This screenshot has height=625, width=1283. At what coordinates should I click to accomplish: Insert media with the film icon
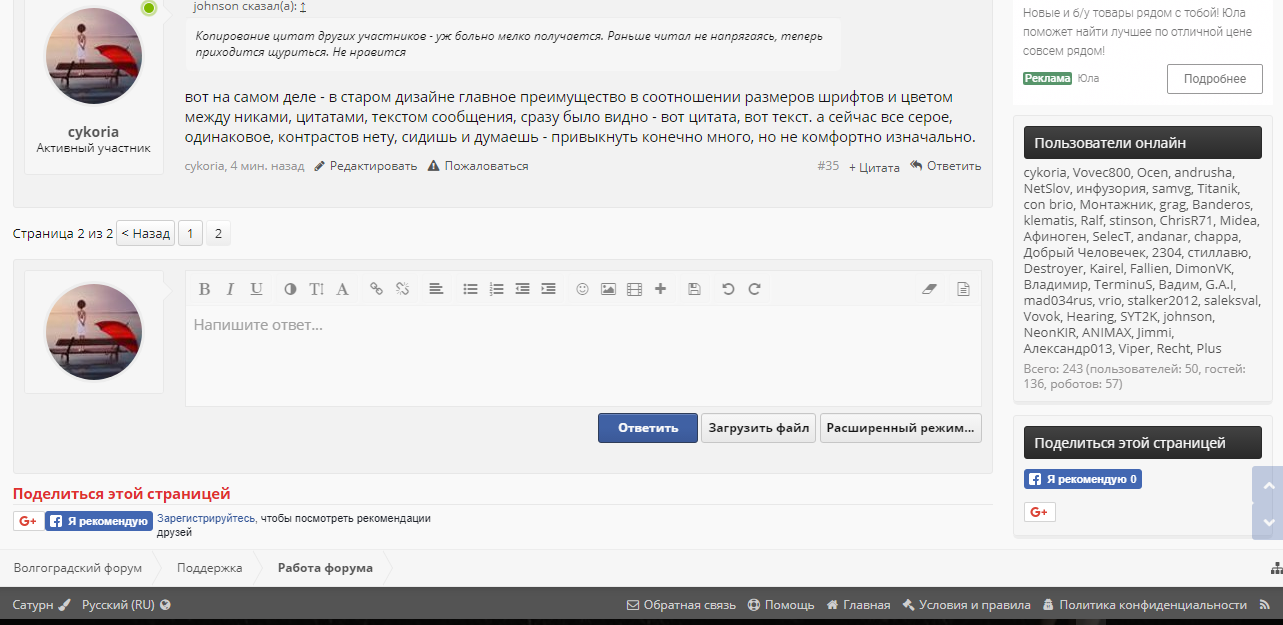click(634, 289)
